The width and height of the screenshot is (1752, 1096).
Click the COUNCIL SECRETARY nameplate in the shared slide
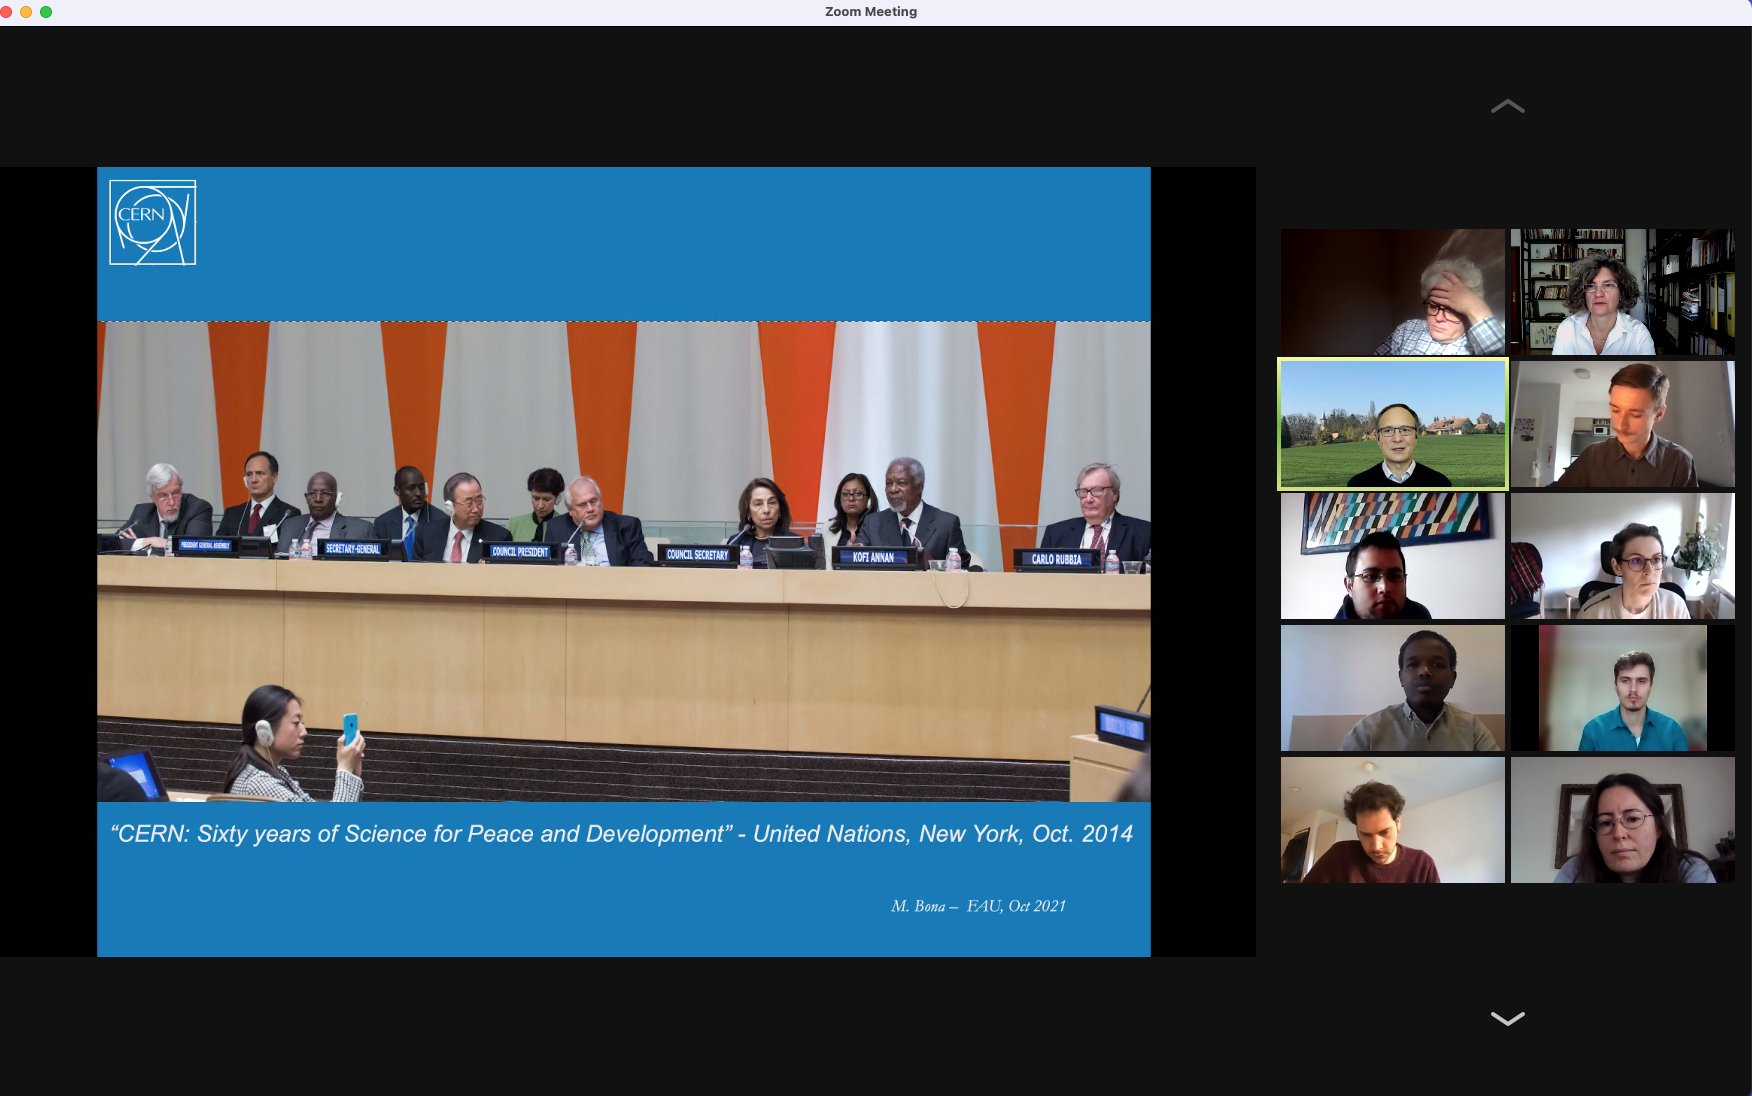click(697, 554)
